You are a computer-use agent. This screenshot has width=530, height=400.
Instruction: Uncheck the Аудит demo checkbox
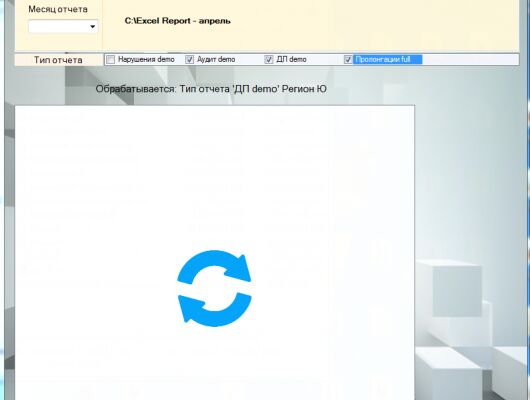[x=189, y=60]
